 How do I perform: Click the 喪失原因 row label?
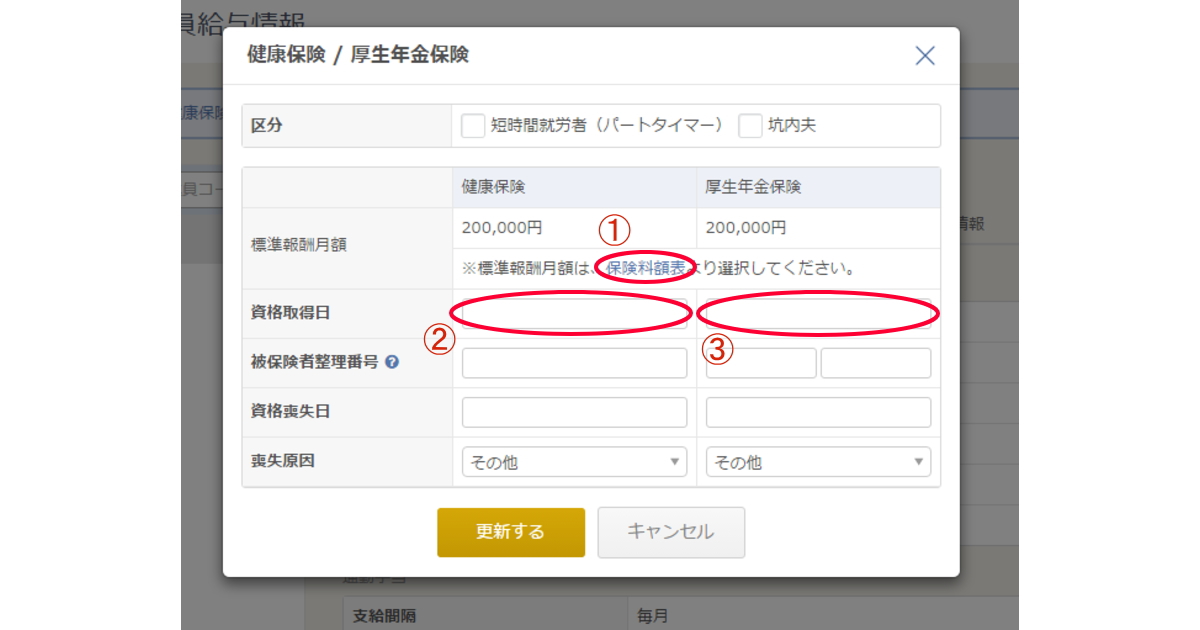pos(282,462)
